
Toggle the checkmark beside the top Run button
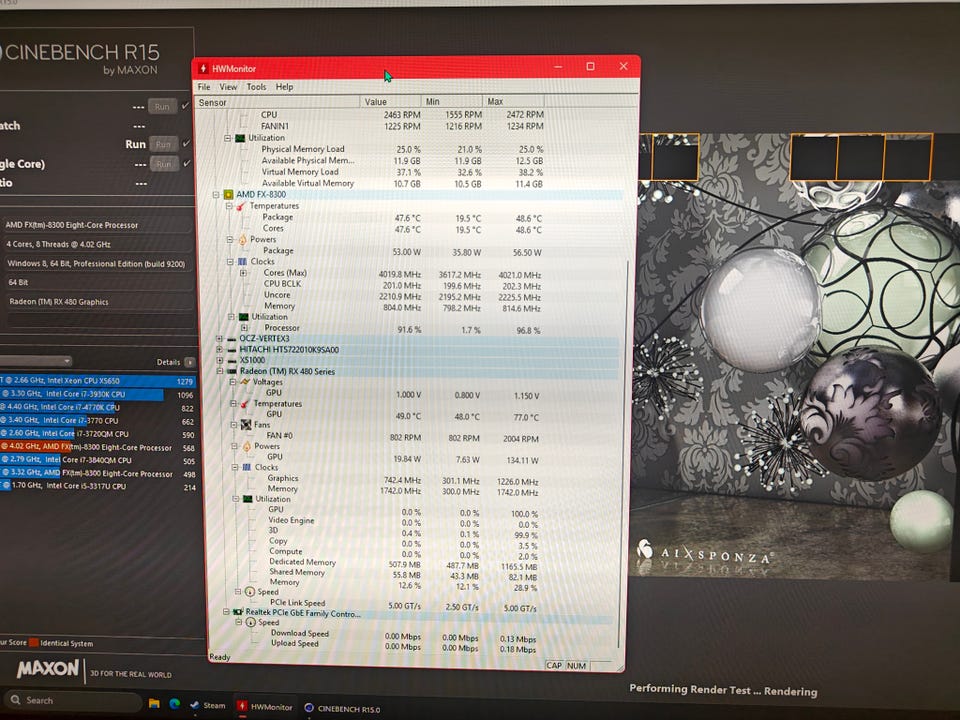click(x=186, y=106)
